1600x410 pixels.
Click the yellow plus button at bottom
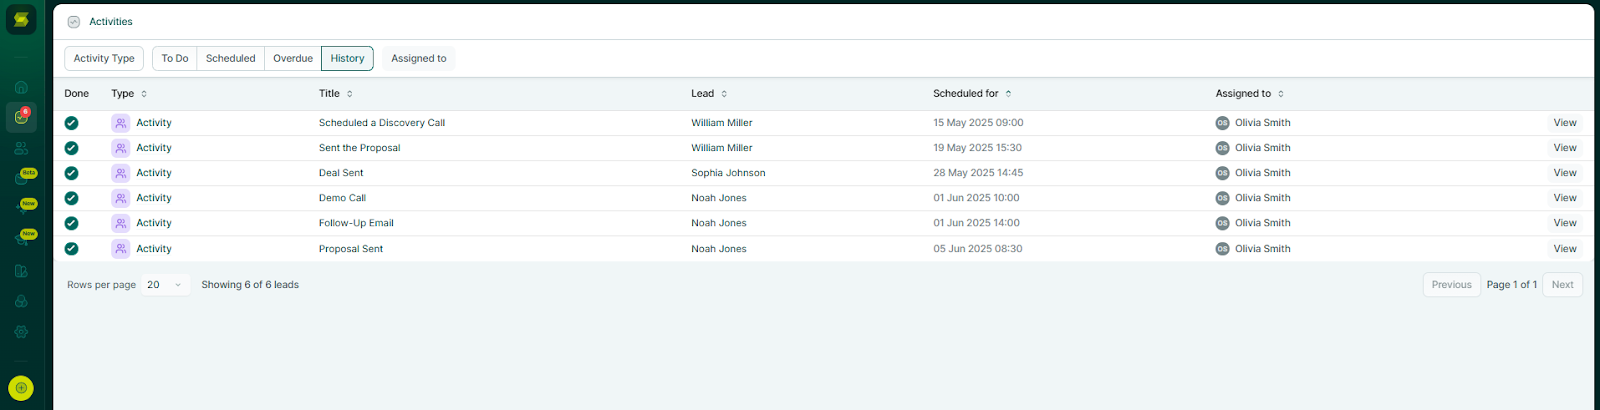coord(21,388)
